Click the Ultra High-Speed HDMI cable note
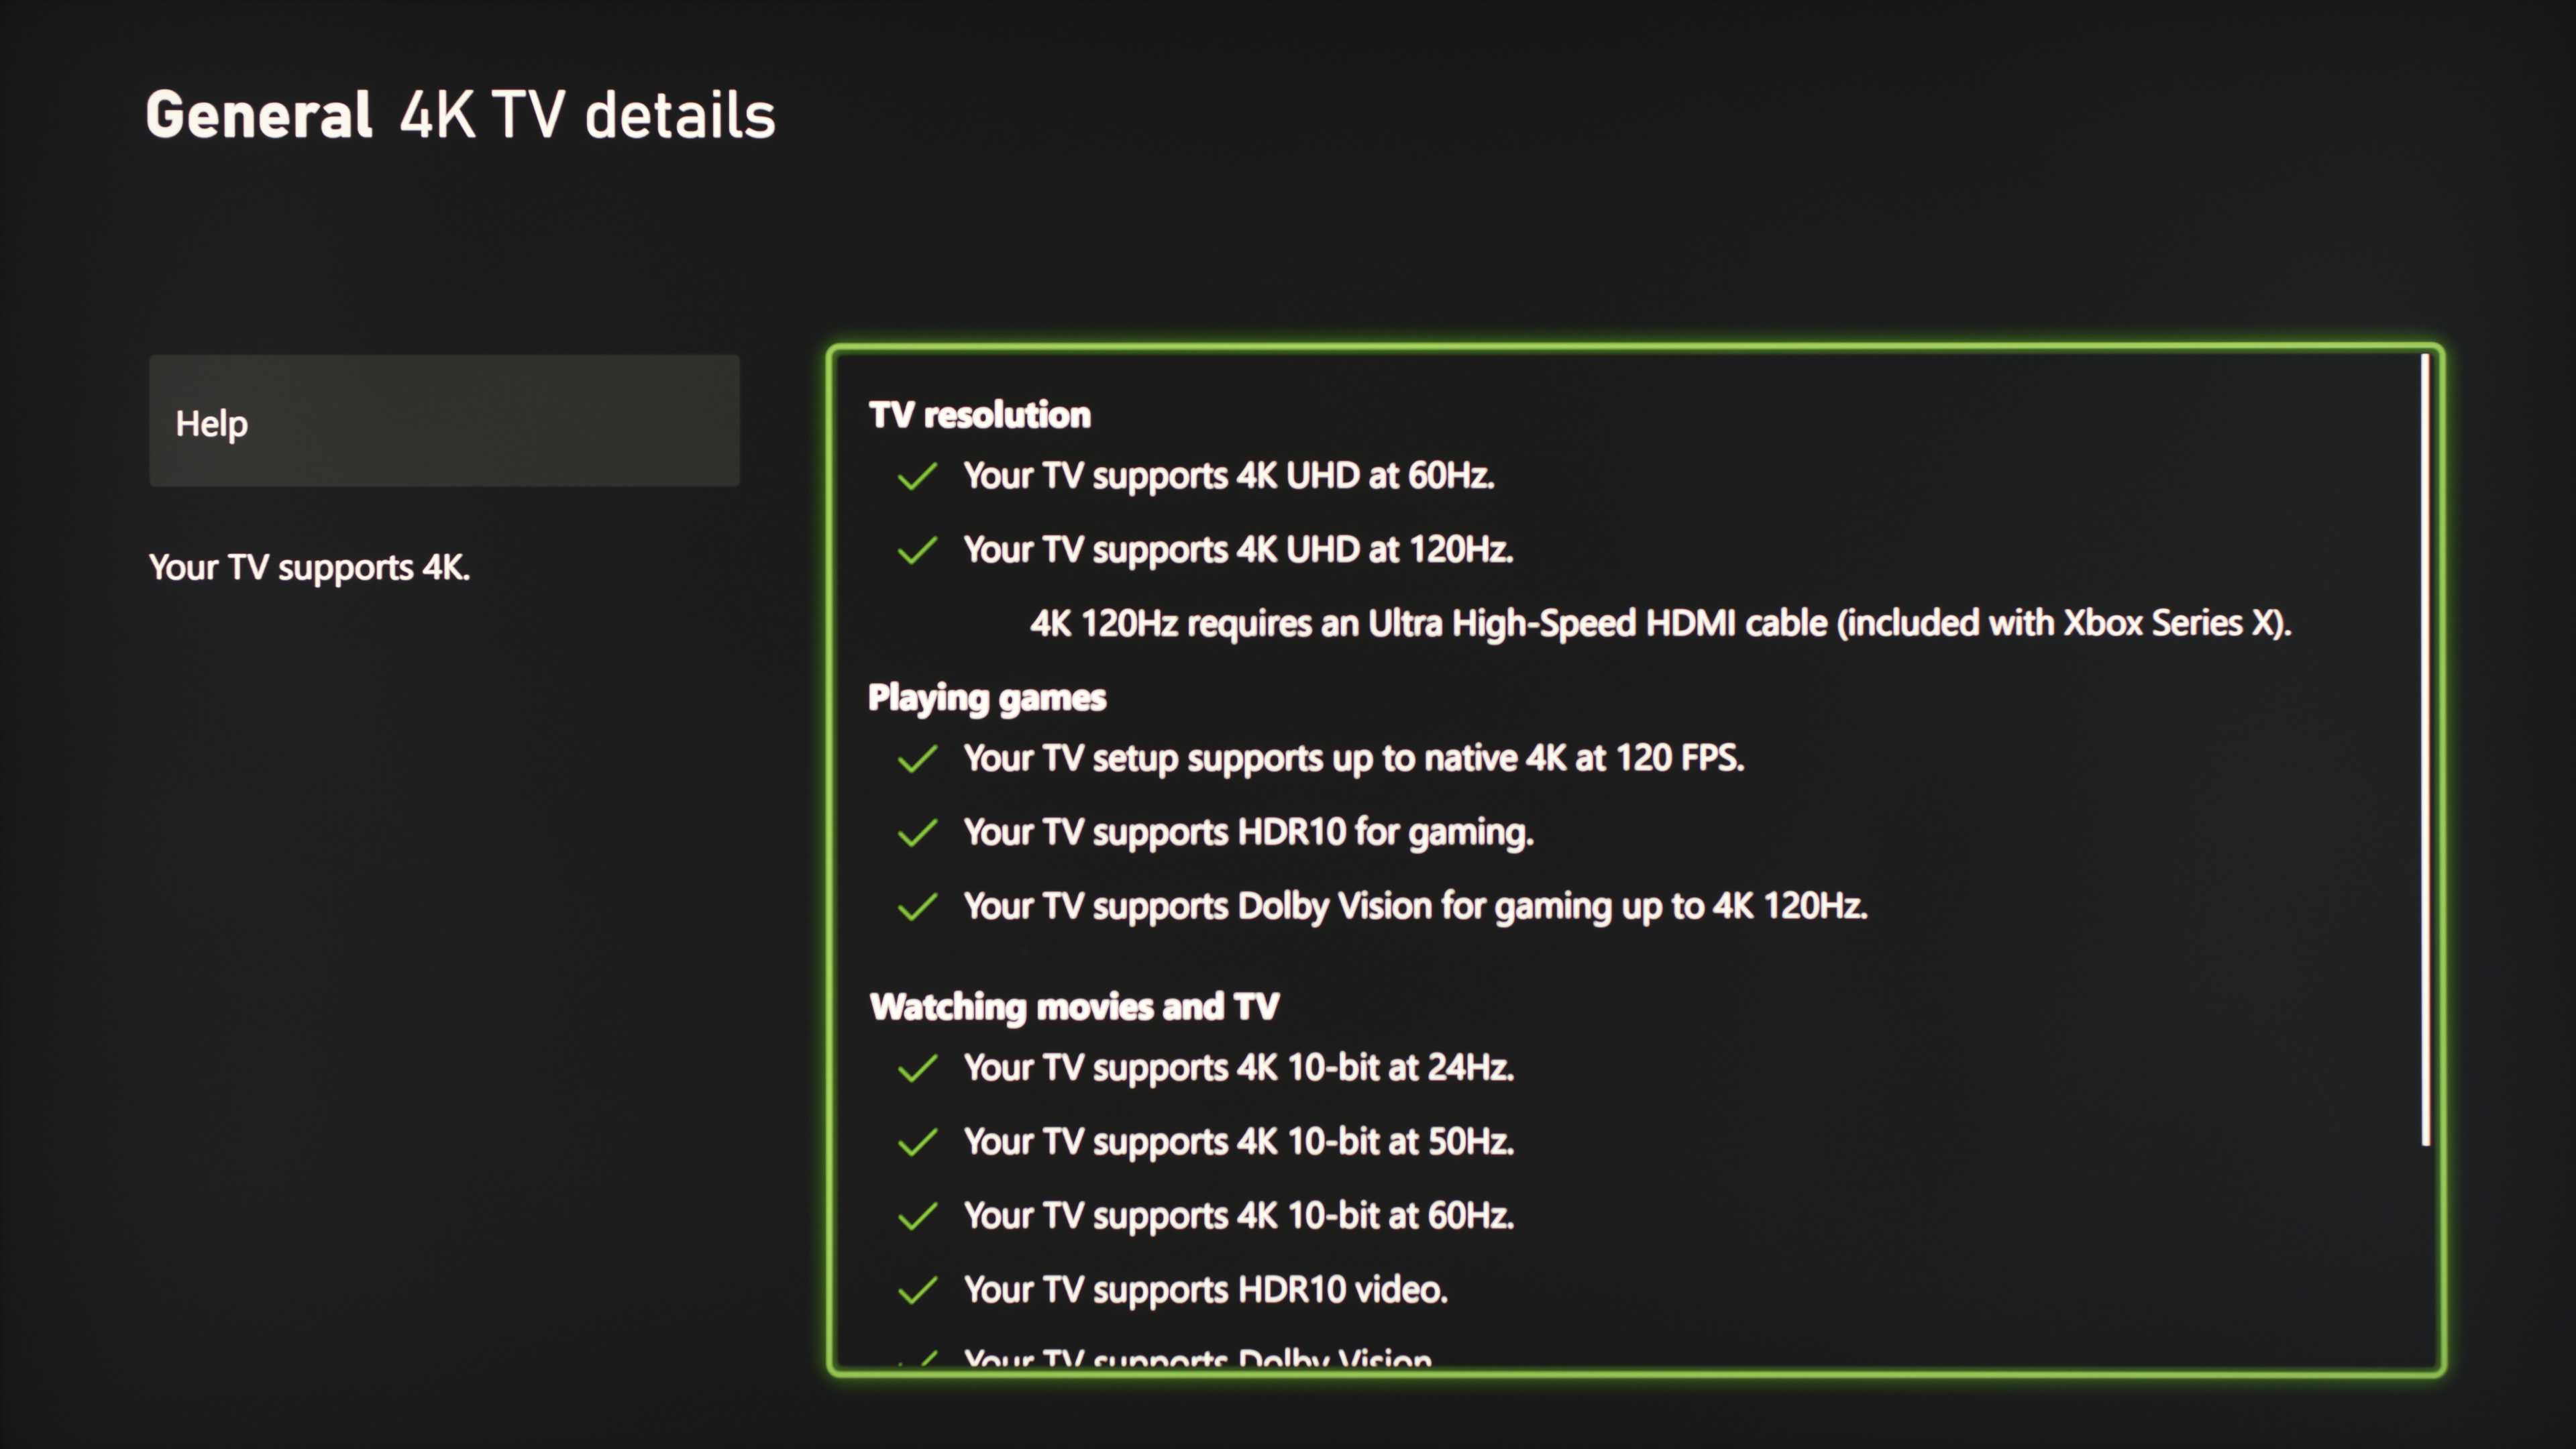Screen dimensions: 2576x1449 click(1660, 623)
